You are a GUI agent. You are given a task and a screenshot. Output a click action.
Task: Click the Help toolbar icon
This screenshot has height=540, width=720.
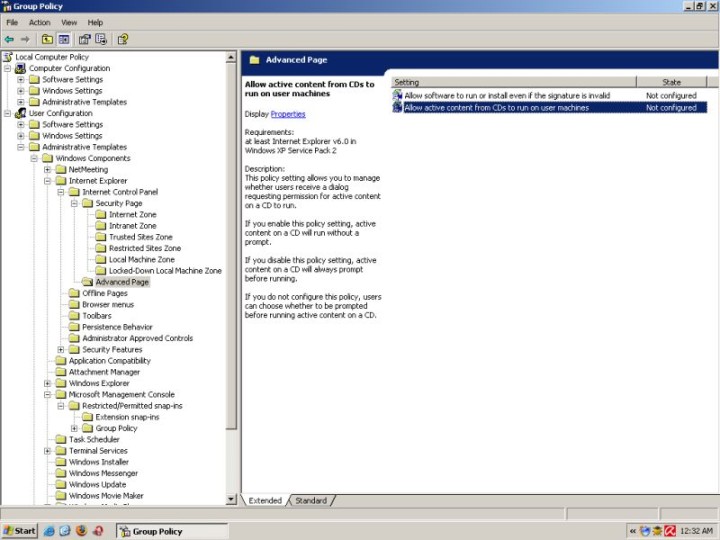(x=123, y=39)
